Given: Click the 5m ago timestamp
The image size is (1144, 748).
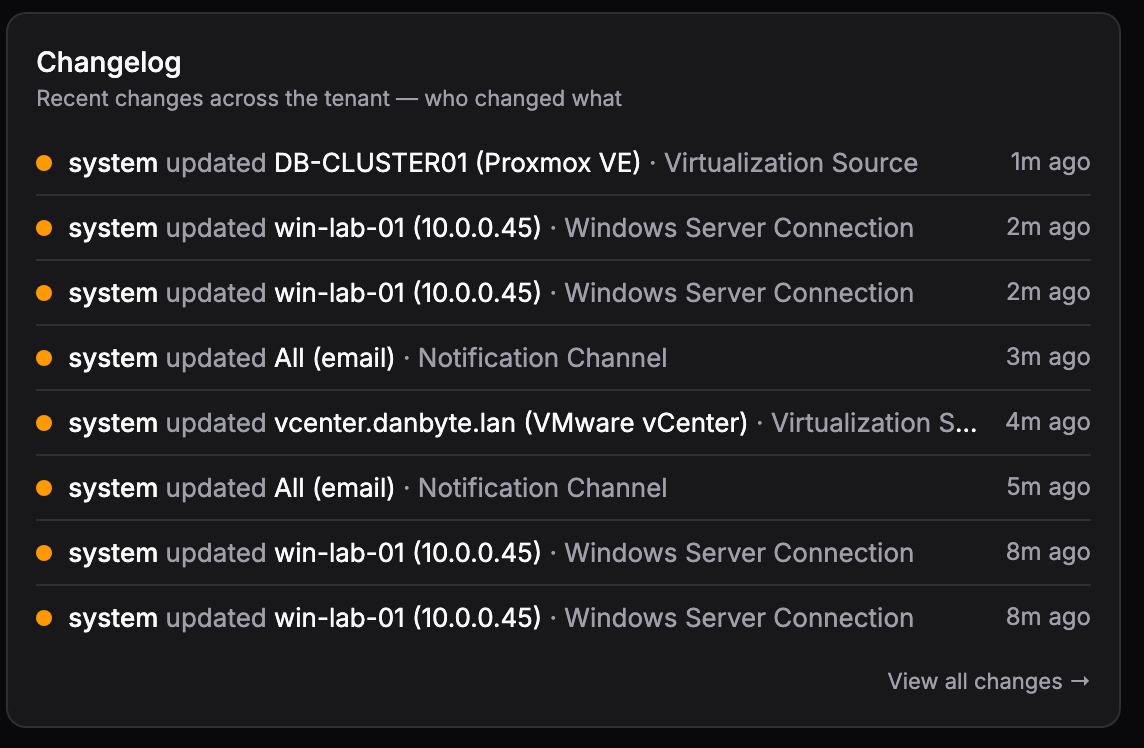Looking at the screenshot, I should tap(1048, 487).
